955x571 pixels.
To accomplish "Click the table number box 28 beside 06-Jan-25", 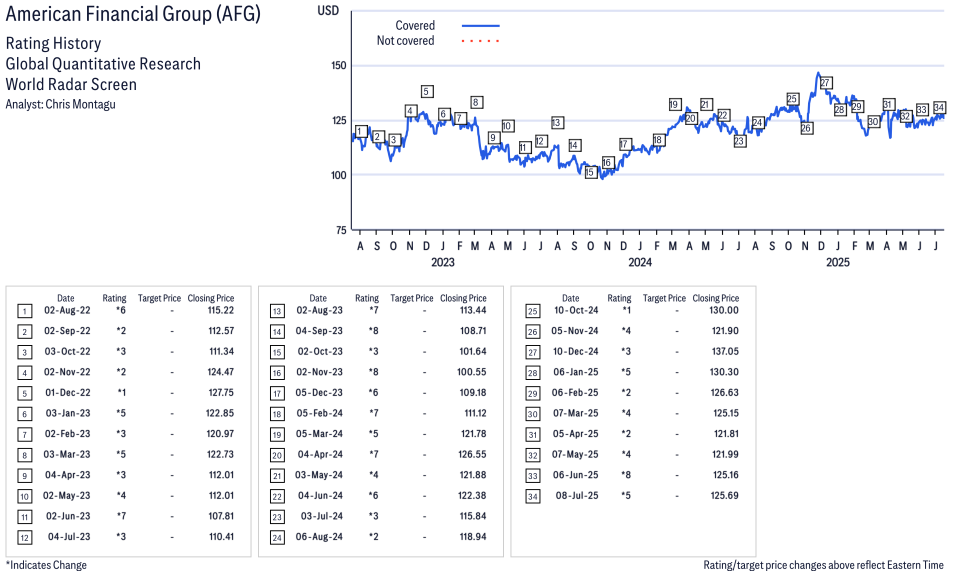I will (x=532, y=373).
